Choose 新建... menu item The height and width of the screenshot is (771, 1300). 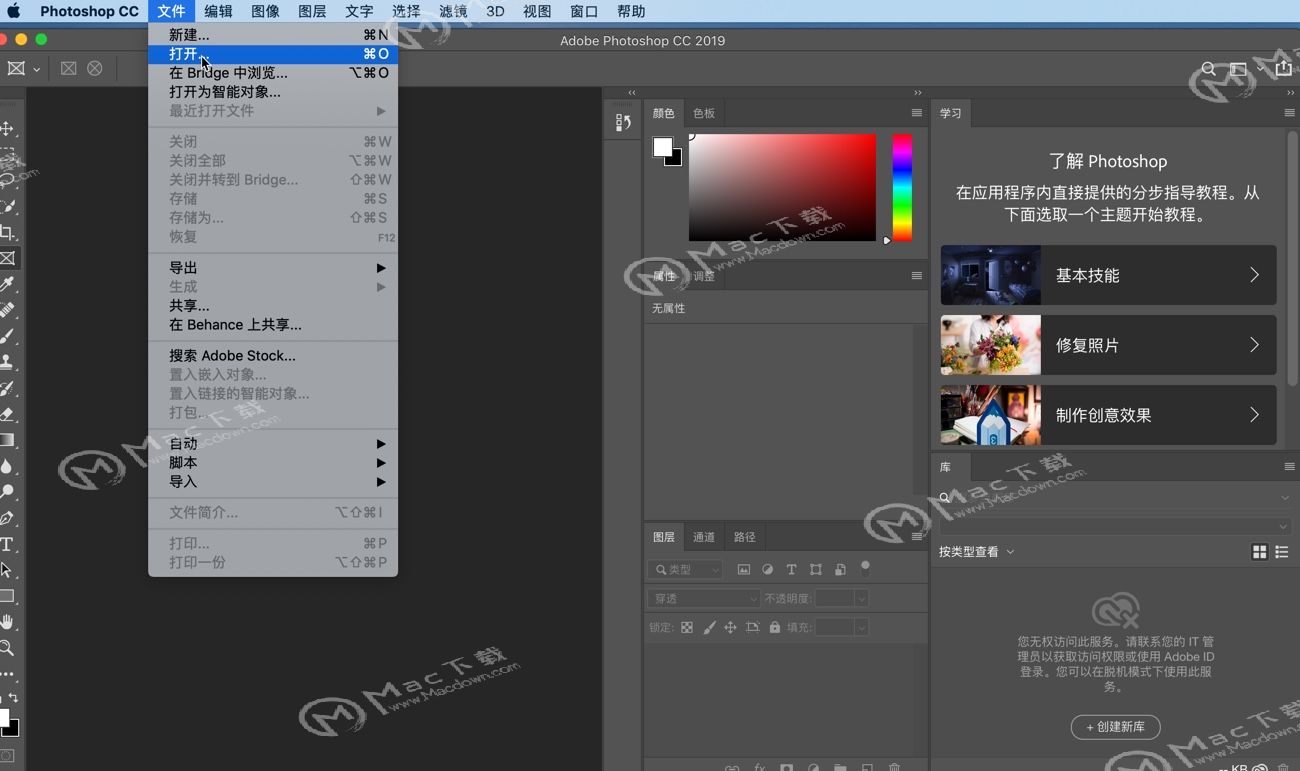(x=273, y=35)
